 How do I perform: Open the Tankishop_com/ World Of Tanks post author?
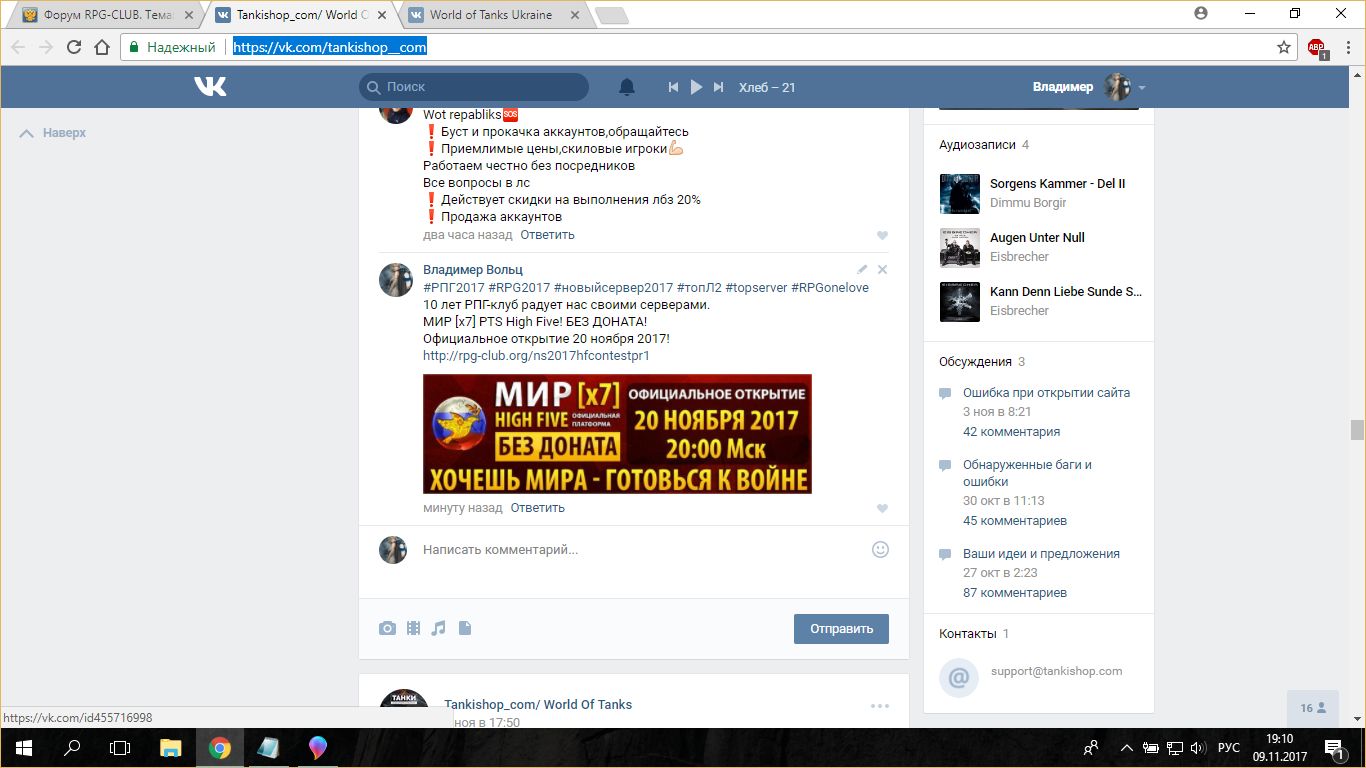(x=538, y=705)
